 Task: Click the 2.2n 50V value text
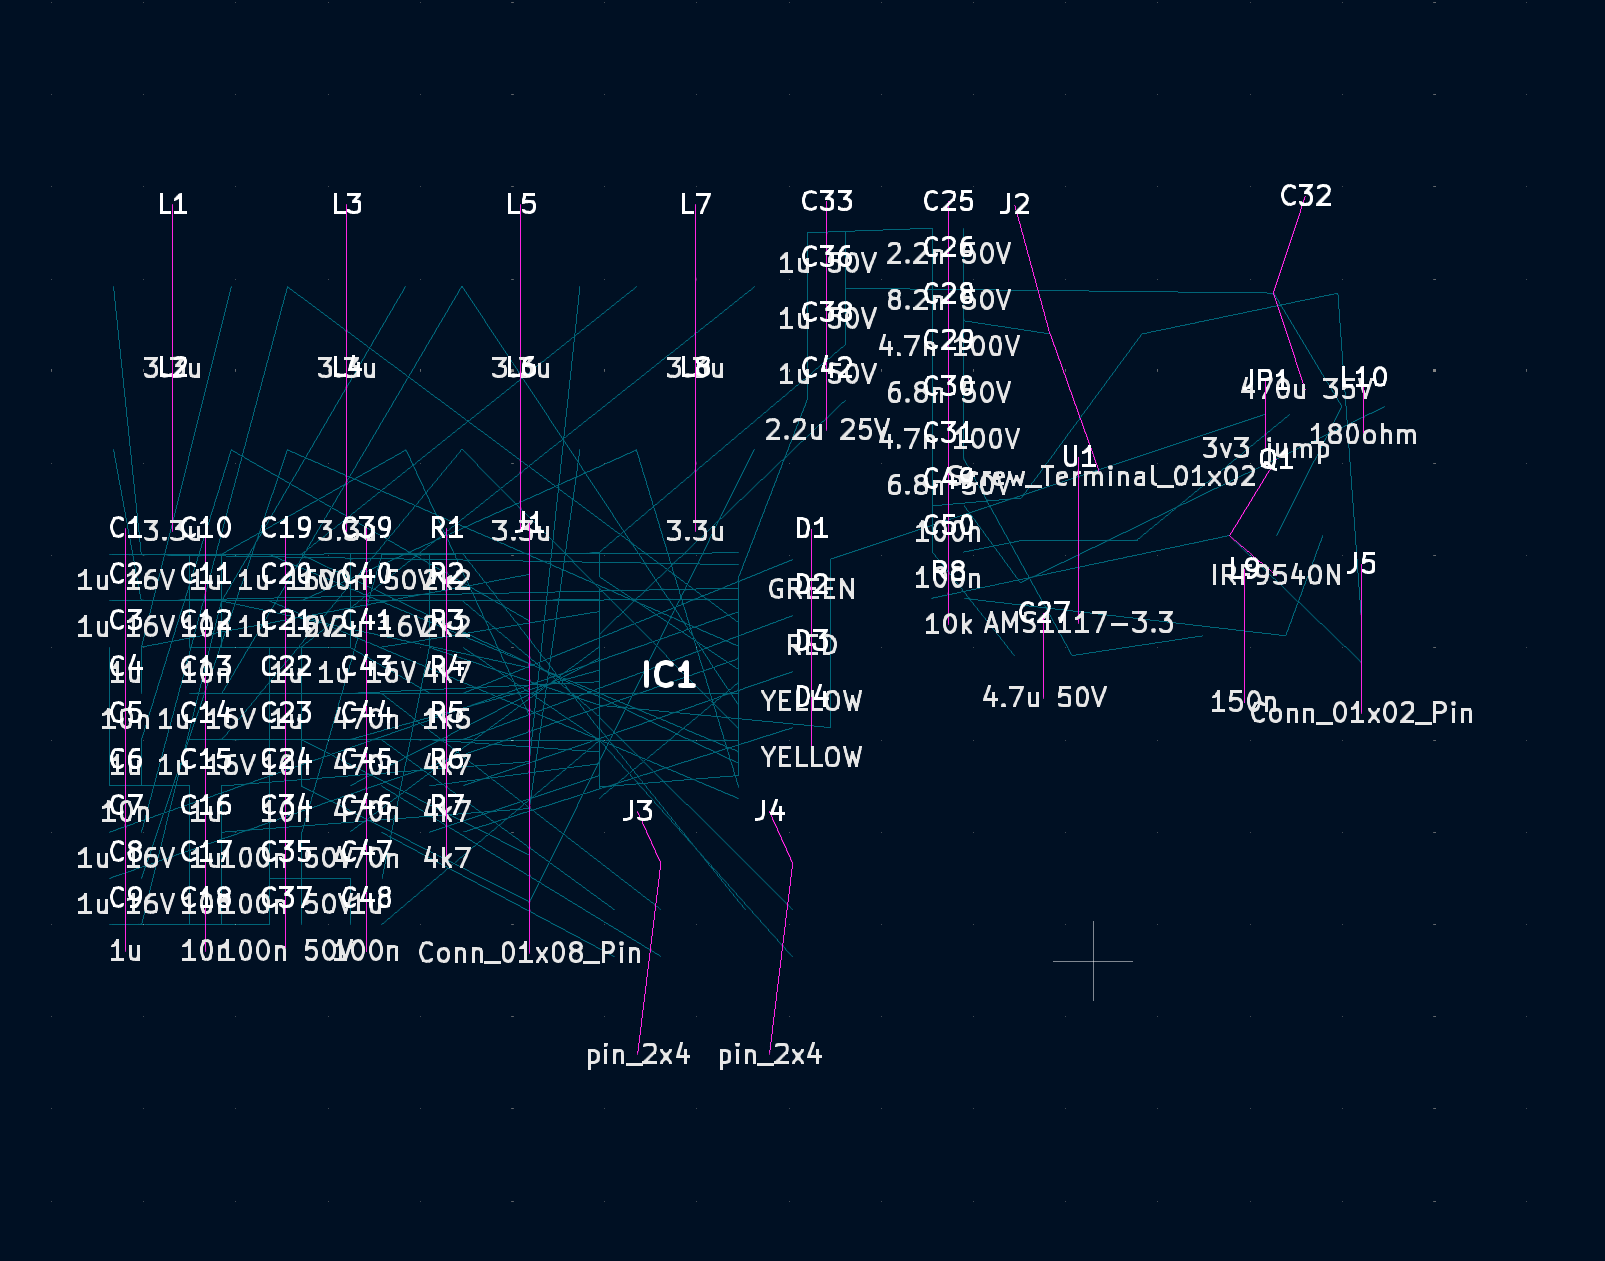point(949,254)
